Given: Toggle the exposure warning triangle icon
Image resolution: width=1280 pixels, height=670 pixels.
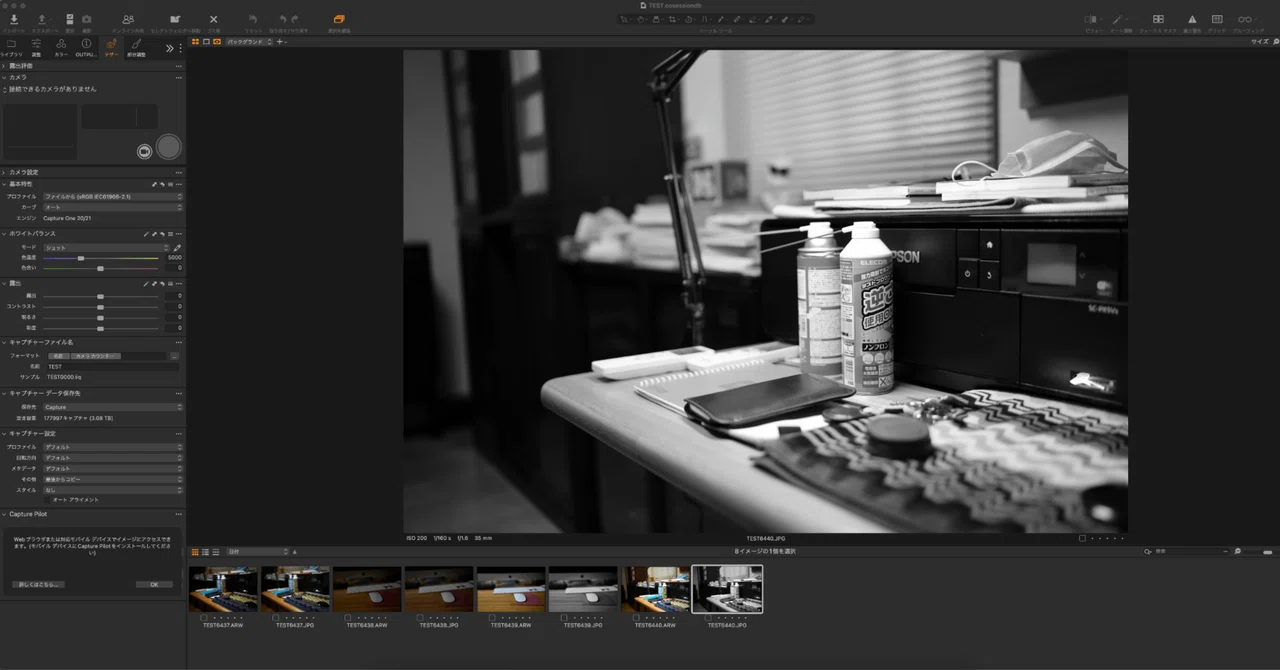Looking at the screenshot, I should point(1192,19).
